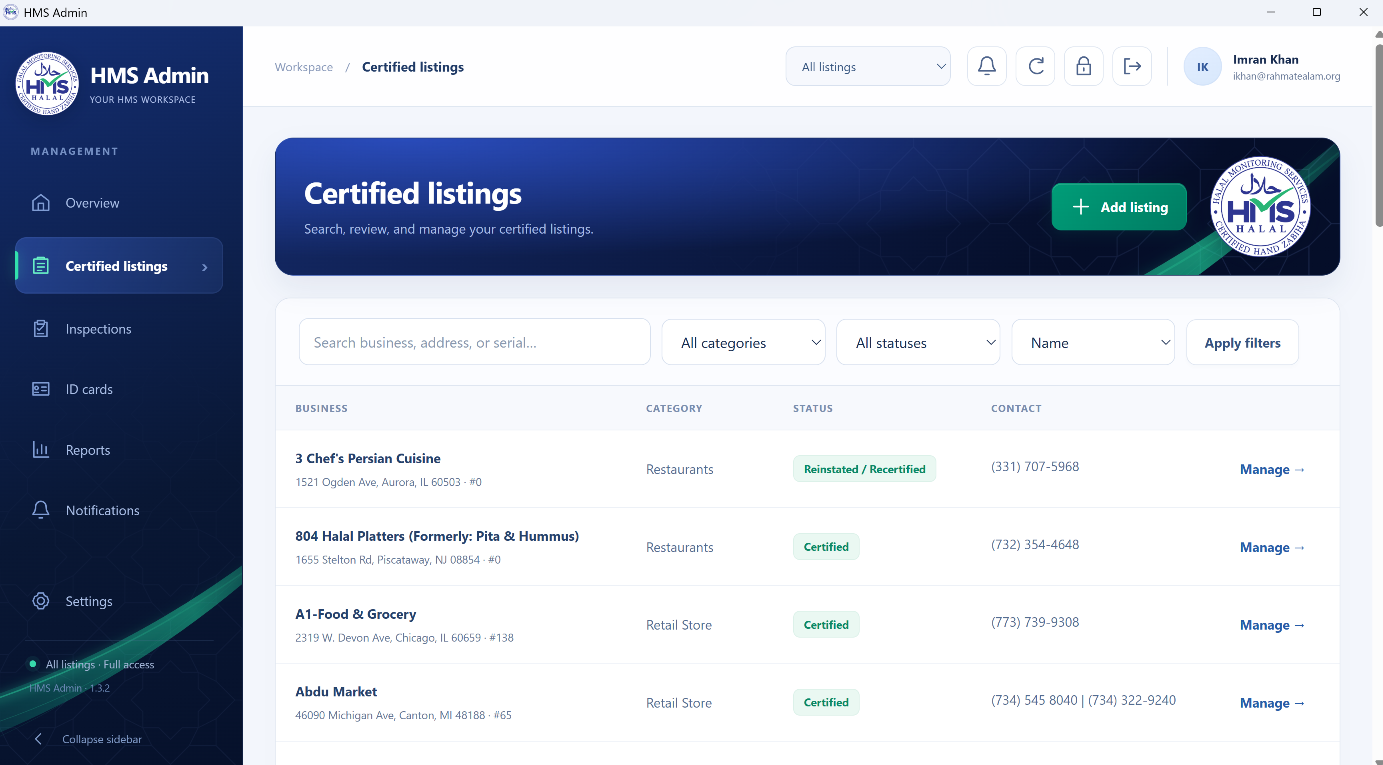Click the collapse sidebar chevron icon
This screenshot has height=765, width=1383.
point(38,739)
